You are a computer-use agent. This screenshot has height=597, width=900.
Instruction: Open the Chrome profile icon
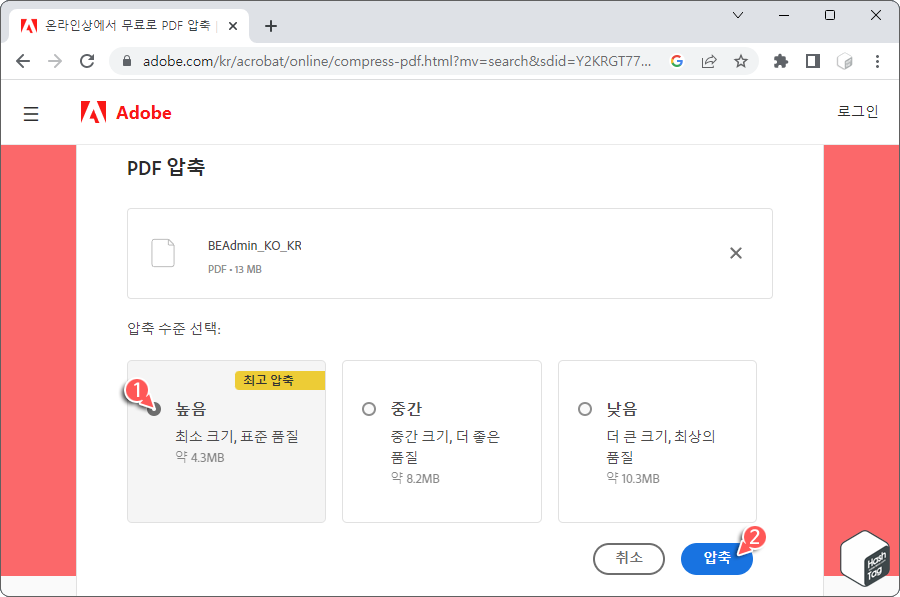(844, 61)
